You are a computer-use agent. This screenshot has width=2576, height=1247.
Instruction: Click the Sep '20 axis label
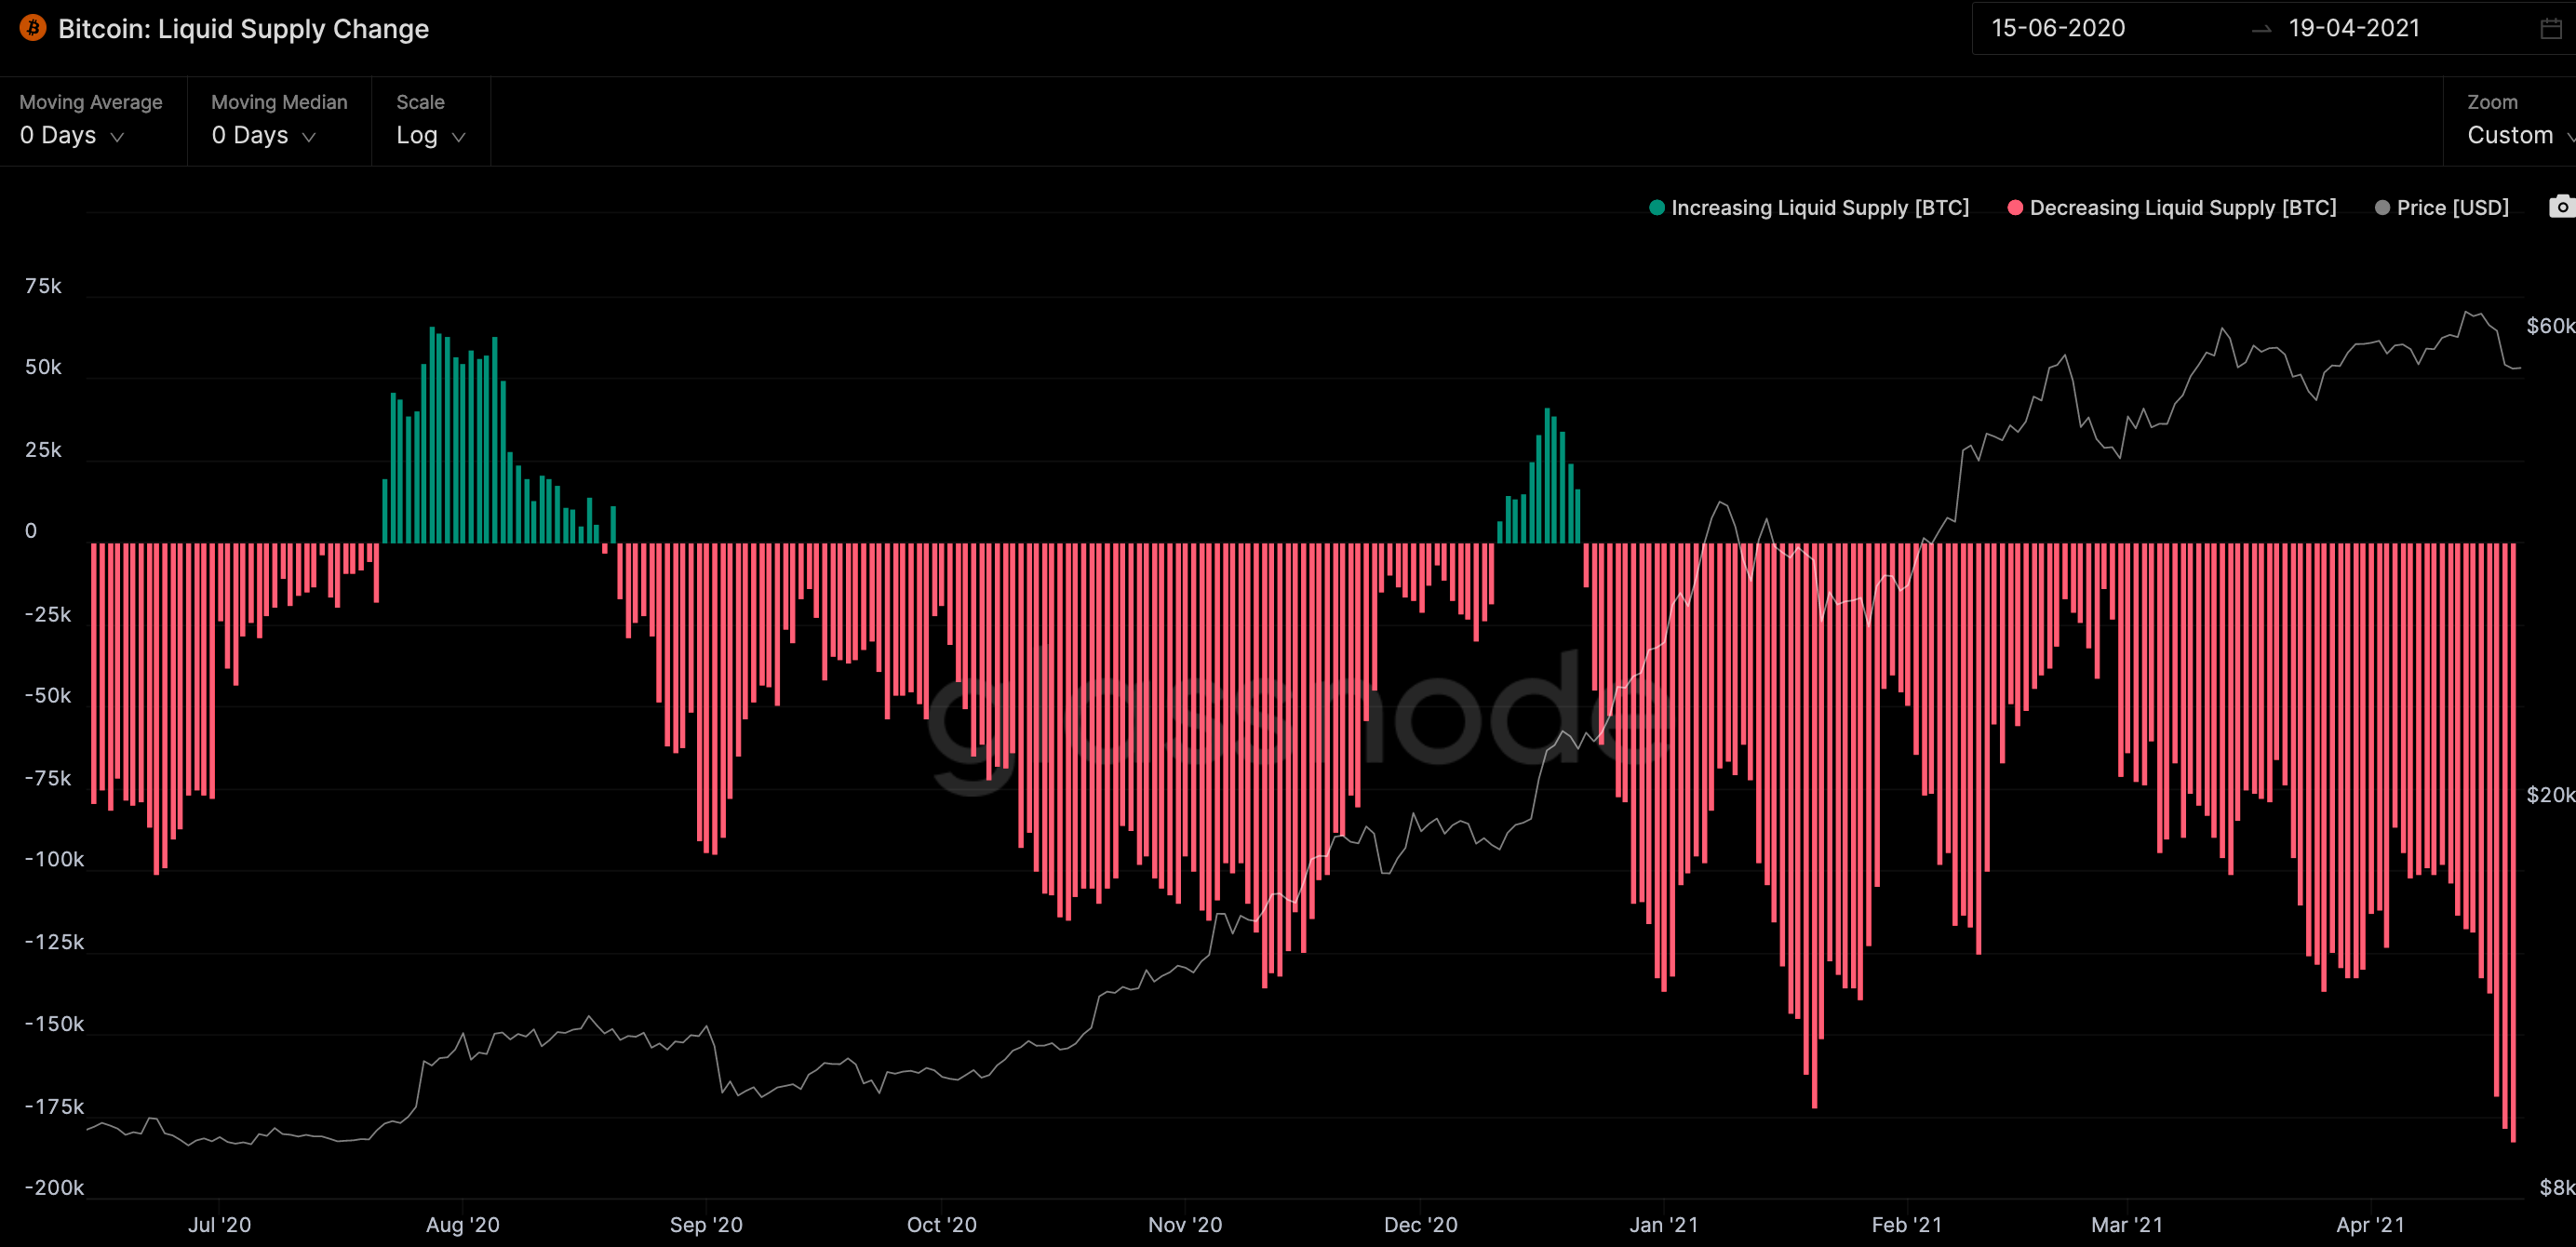(x=706, y=1224)
